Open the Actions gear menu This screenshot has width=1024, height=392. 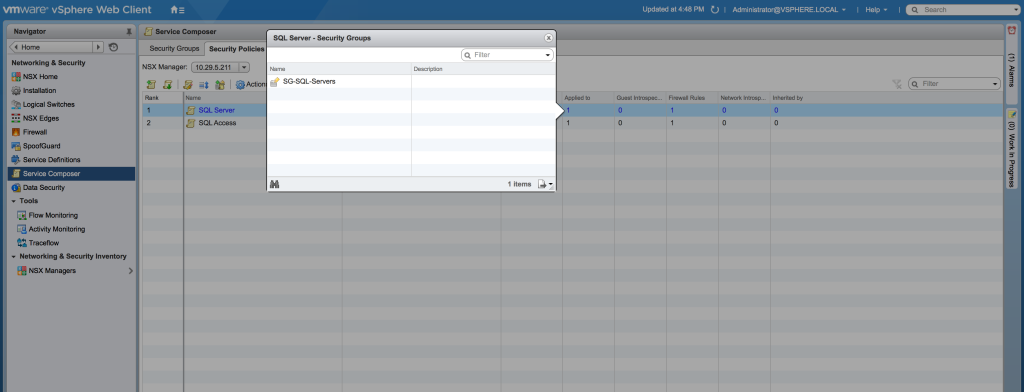coord(251,84)
